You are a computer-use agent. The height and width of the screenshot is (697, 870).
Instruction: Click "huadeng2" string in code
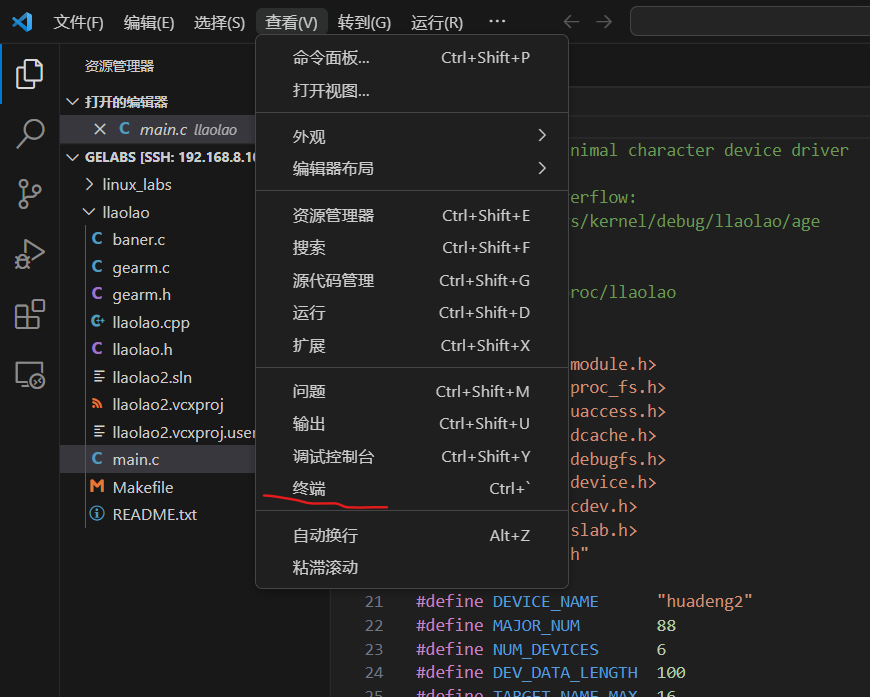tap(705, 601)
